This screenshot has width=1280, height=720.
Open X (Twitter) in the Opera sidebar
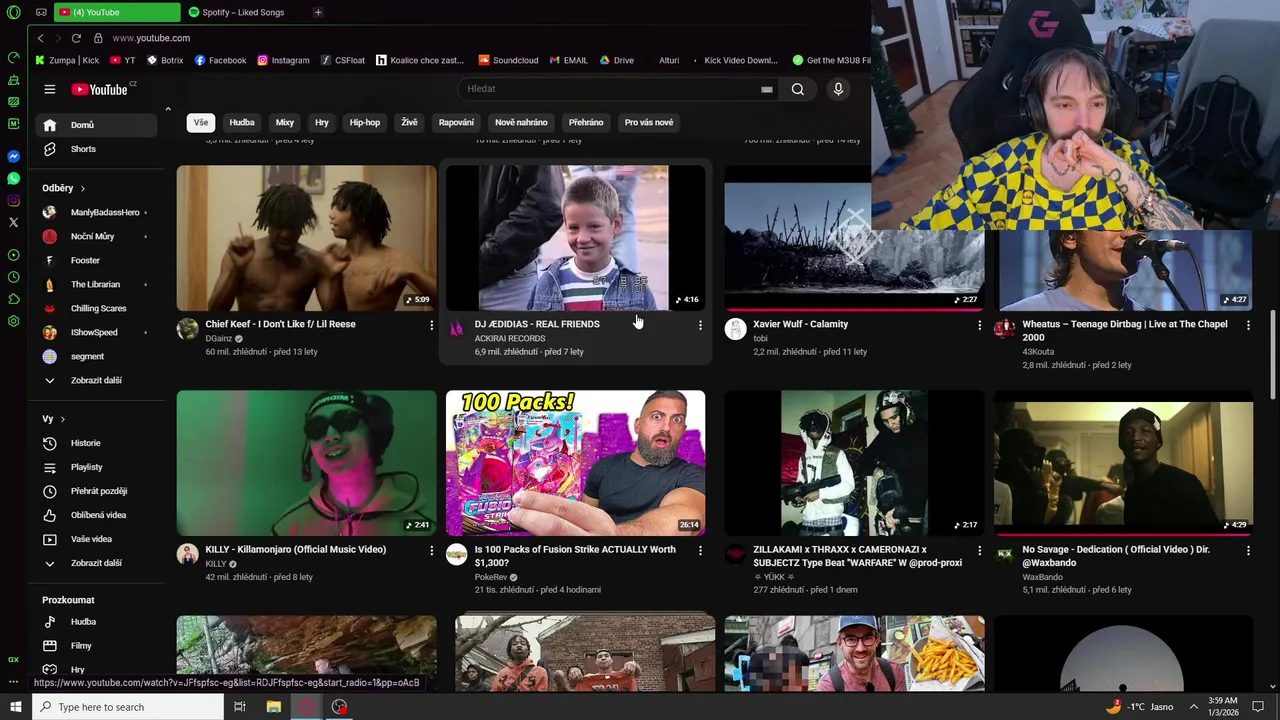coord(13,222)
